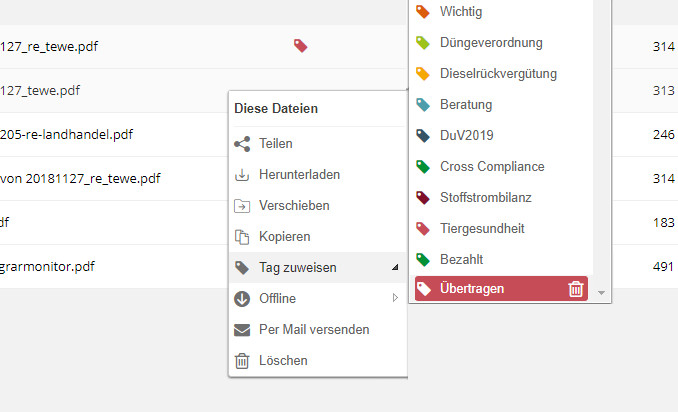678x412 pixels.
Task: Click the trash icon on Übertragen tag
Action: 576,289
